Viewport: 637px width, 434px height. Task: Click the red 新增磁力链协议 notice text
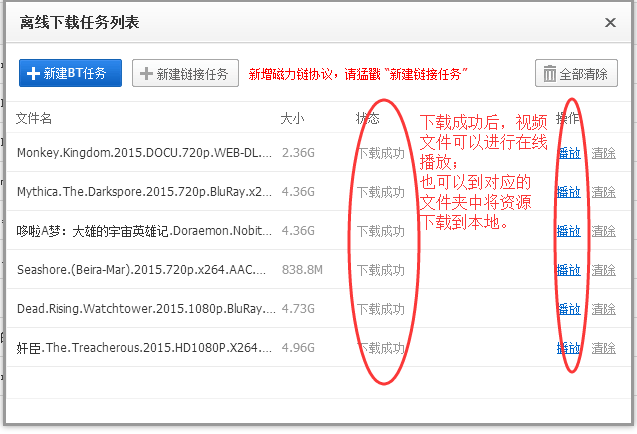pyautogui.click(x=358, y=74)
